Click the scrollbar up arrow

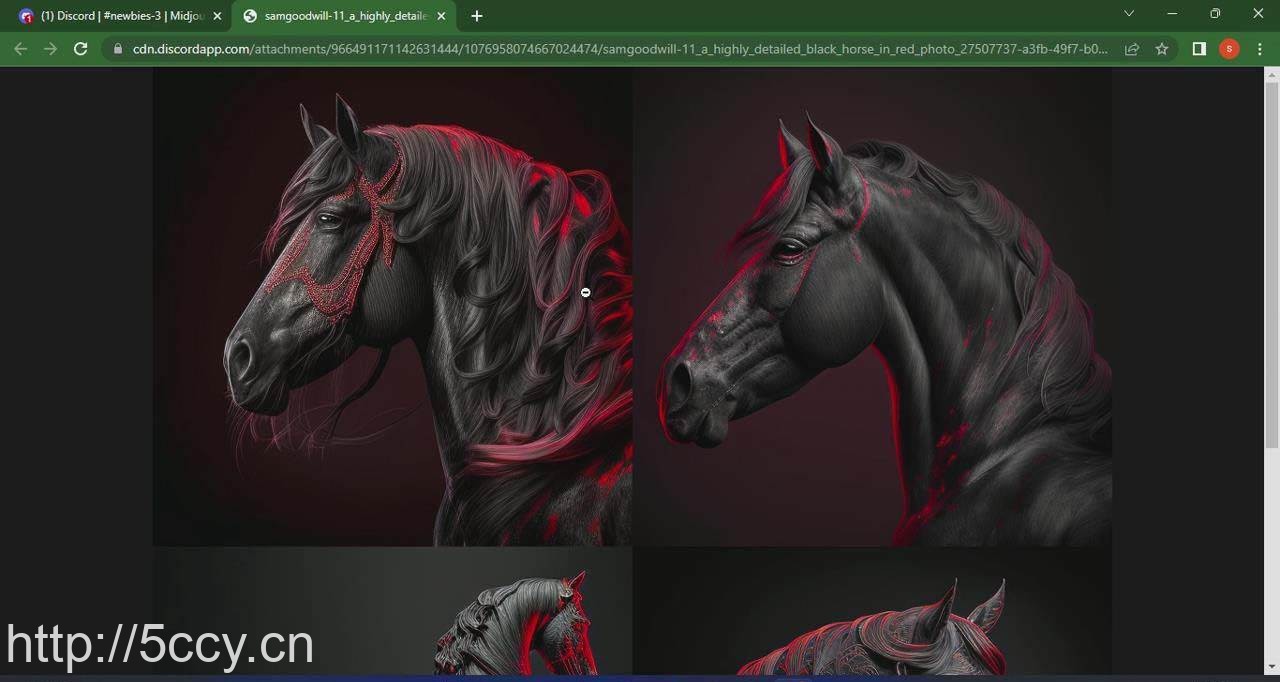click(x=1272, y=74)
